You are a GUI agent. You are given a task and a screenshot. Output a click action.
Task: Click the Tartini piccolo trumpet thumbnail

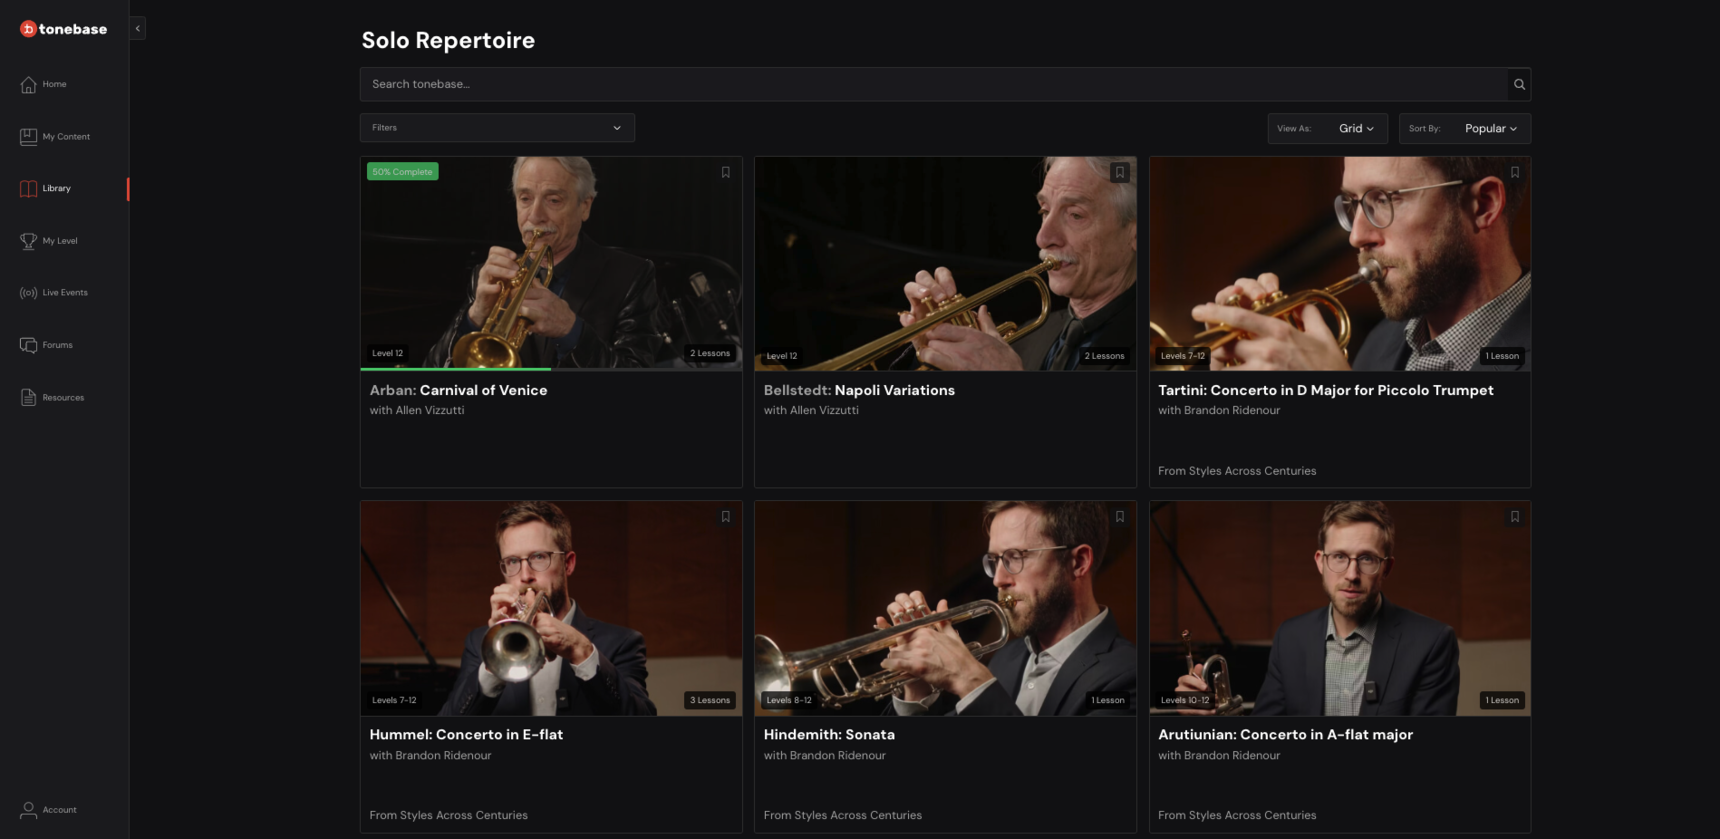coord(1340,263)
